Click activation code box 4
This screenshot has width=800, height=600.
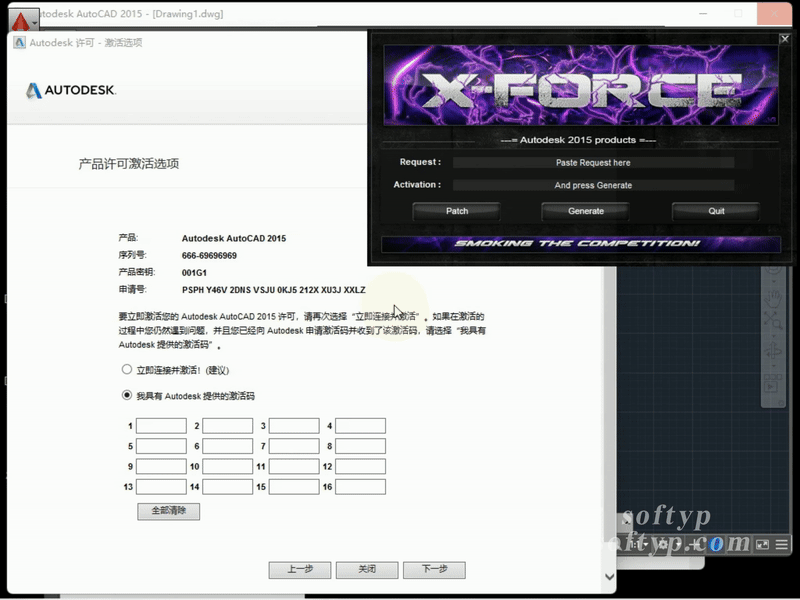click(360, 426)
